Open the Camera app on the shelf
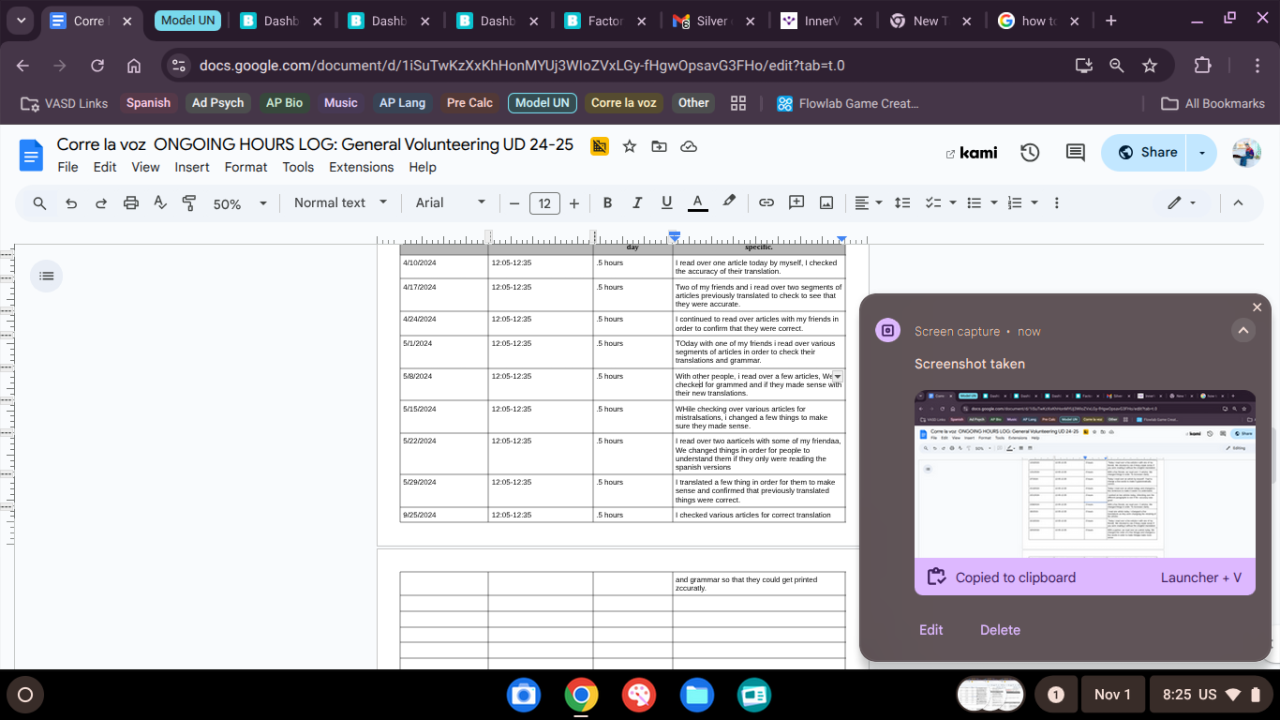The height and width of the screenshot is (720, 1280). (523, 695)
